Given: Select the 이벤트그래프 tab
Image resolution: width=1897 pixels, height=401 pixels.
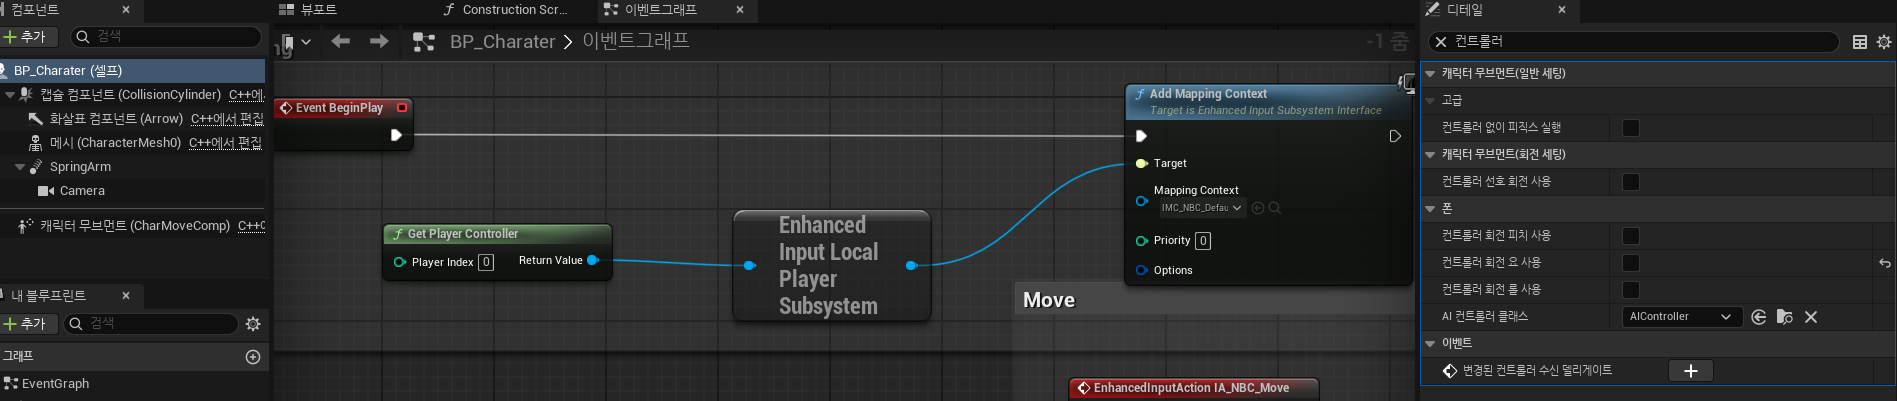Looking at the screenshot, I should coord(661,10).
